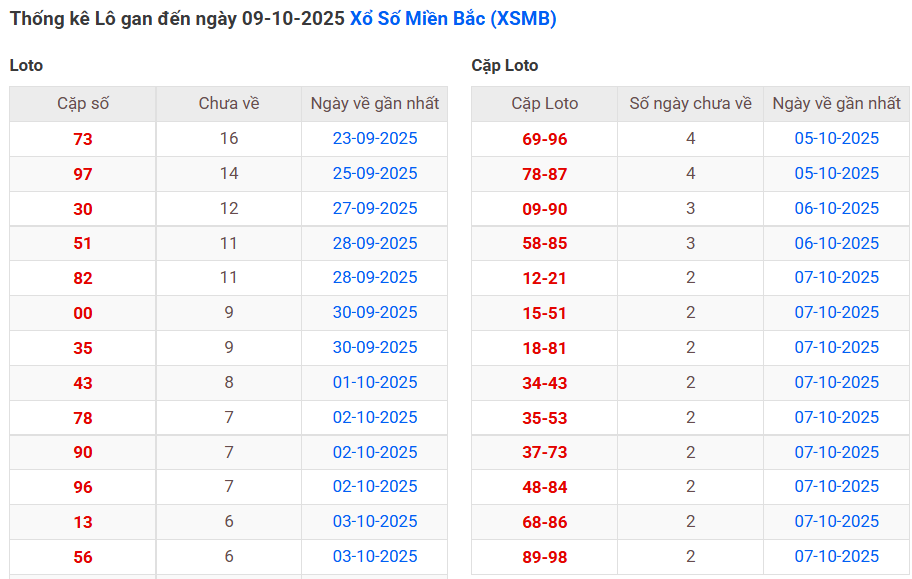Click the 'Chưa về' column header
The width and height of the screenshot is (912, 579).
click(x=229, y=104)
